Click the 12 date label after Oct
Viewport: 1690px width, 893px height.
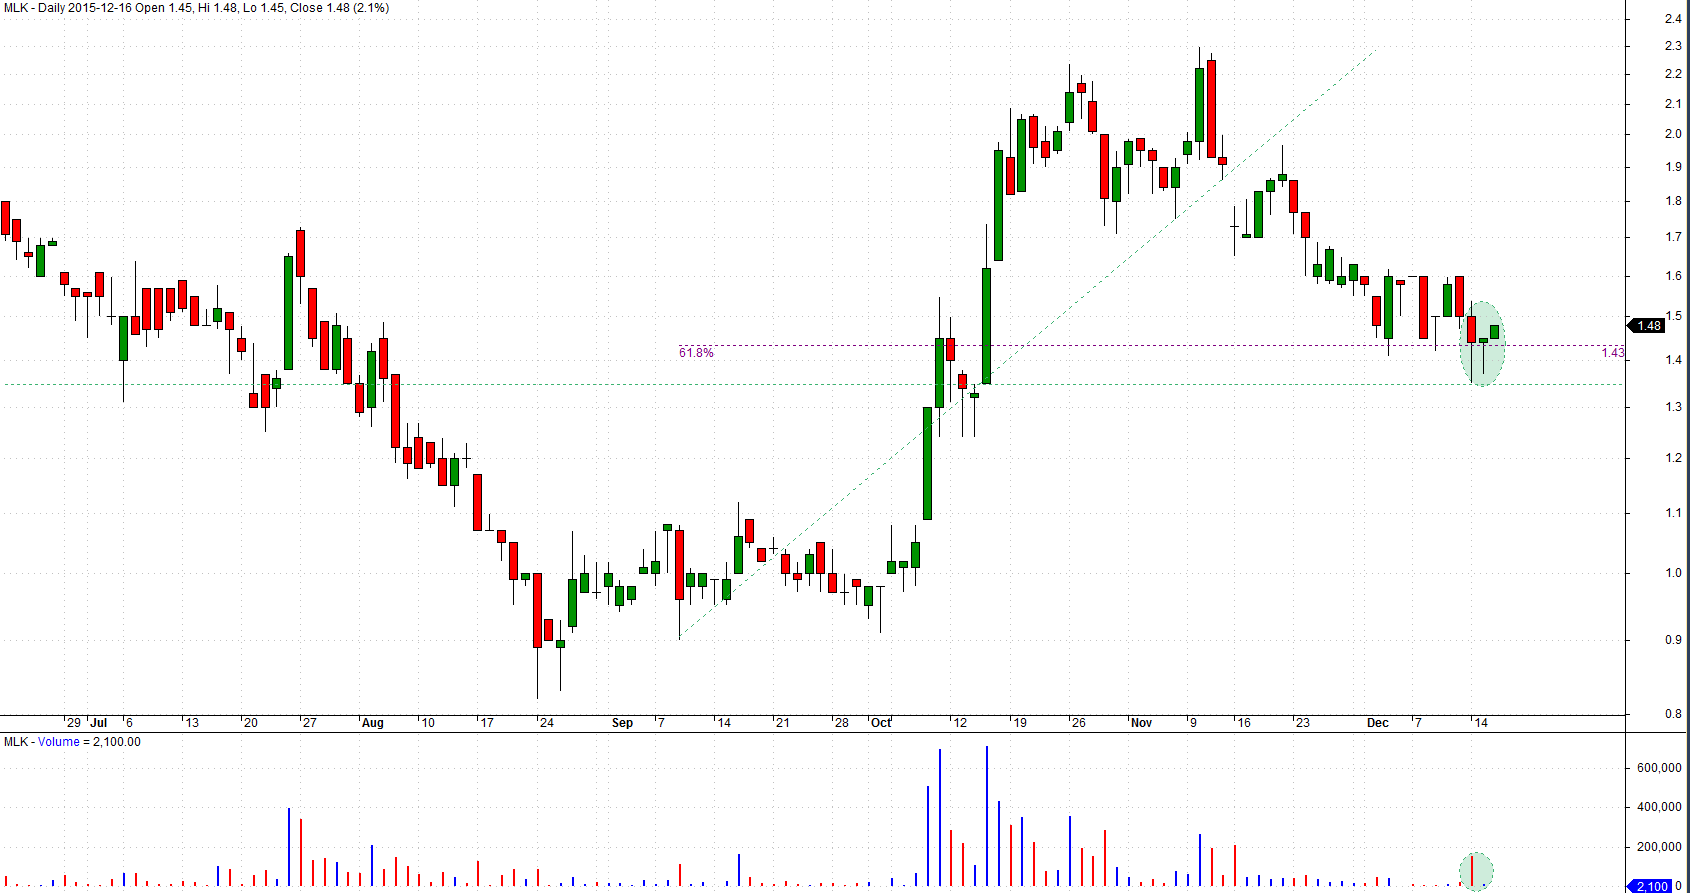[961, 723]
